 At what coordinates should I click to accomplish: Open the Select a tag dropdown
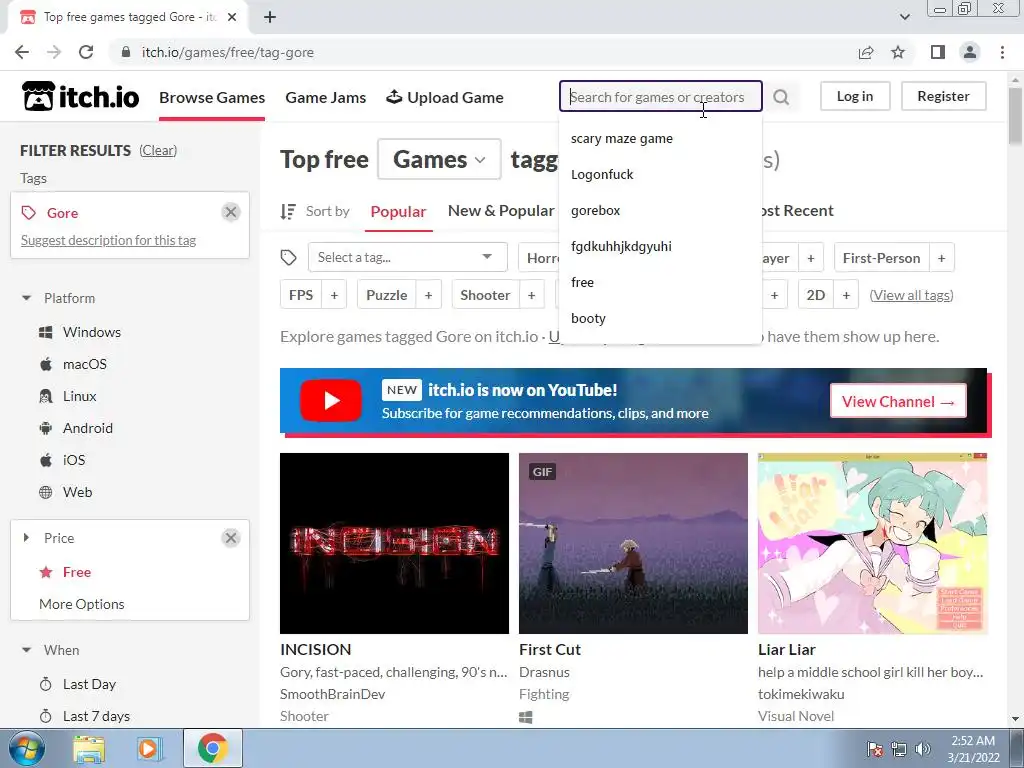coord(408,257)
